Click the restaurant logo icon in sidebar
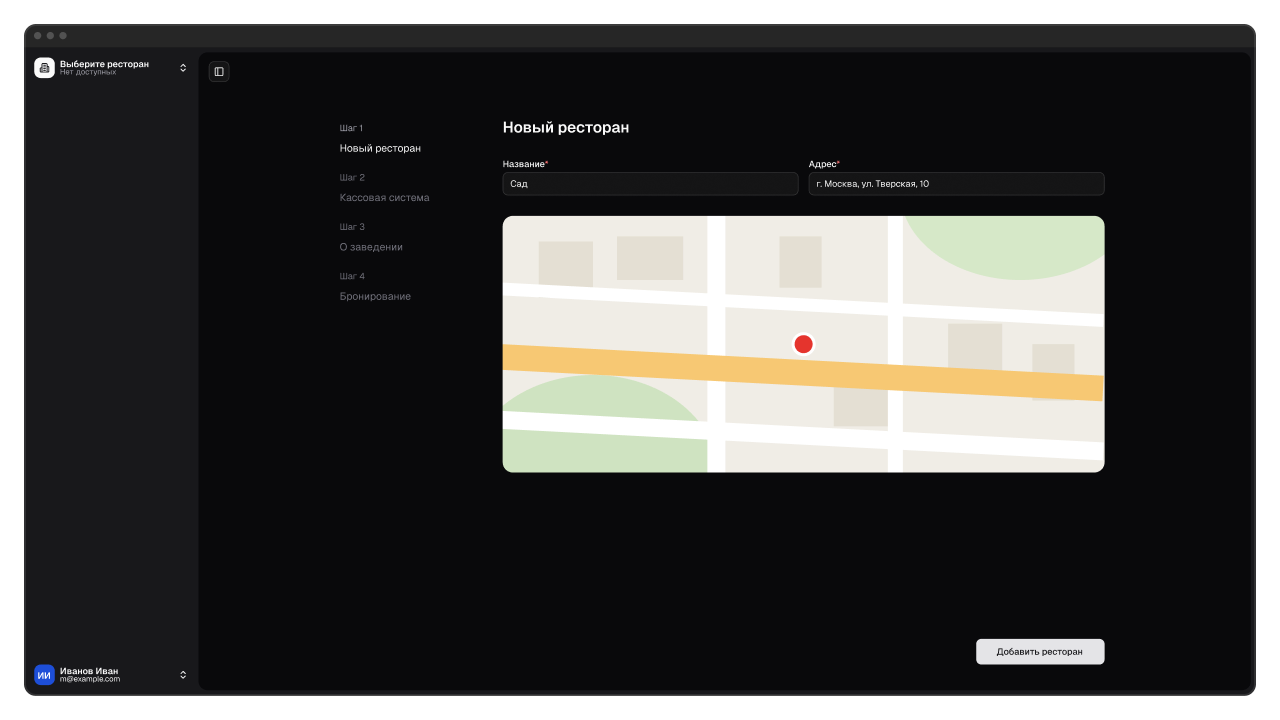1280x720 pixels. point(44,68)
